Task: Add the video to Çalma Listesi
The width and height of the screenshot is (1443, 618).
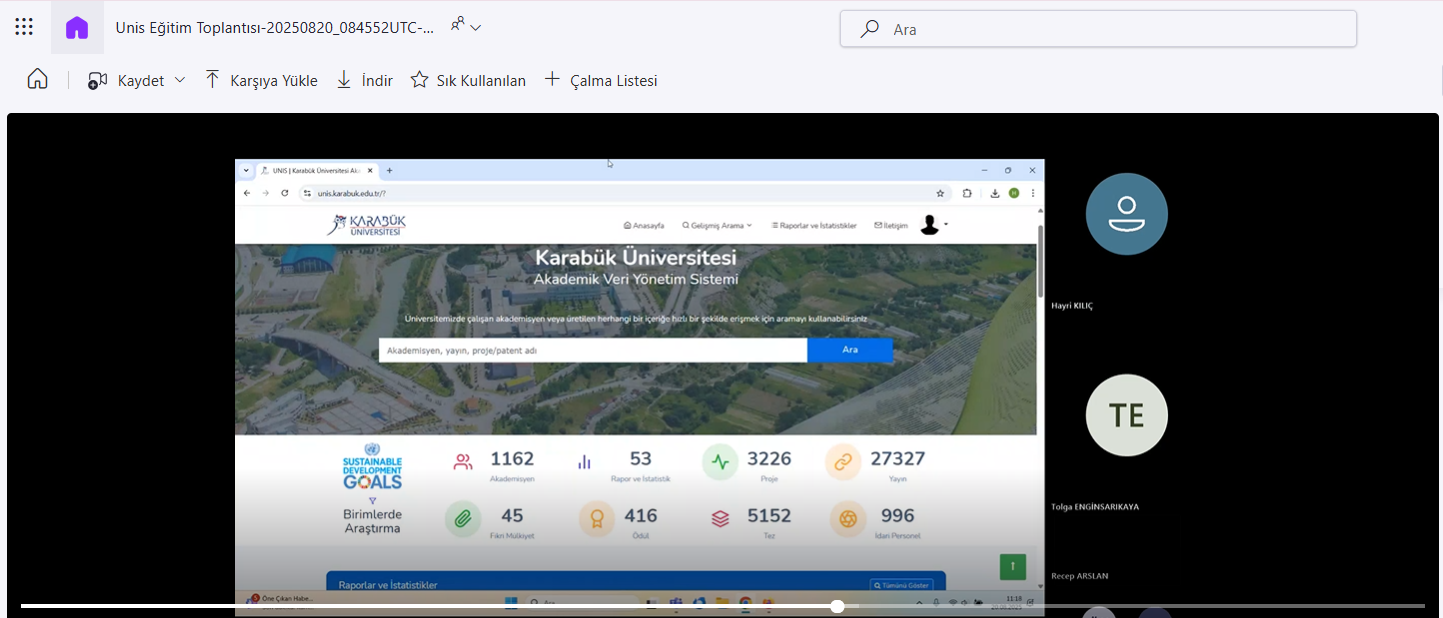Action: (x=600, y=81)
